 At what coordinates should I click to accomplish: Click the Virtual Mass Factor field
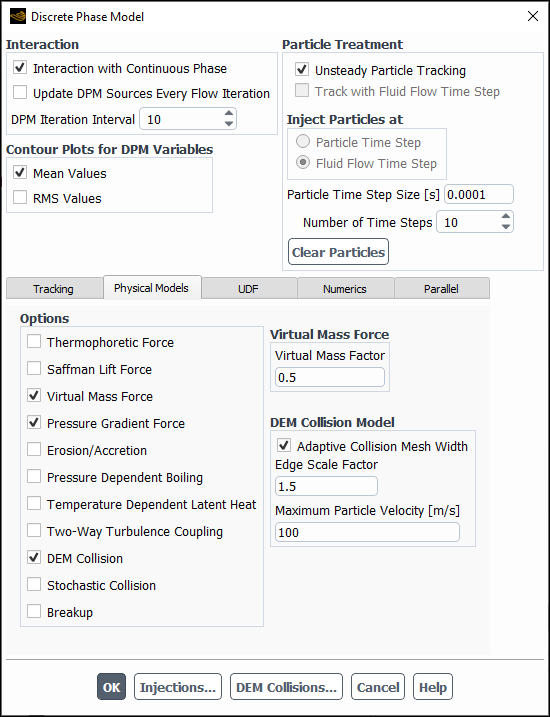click(330, 378)
